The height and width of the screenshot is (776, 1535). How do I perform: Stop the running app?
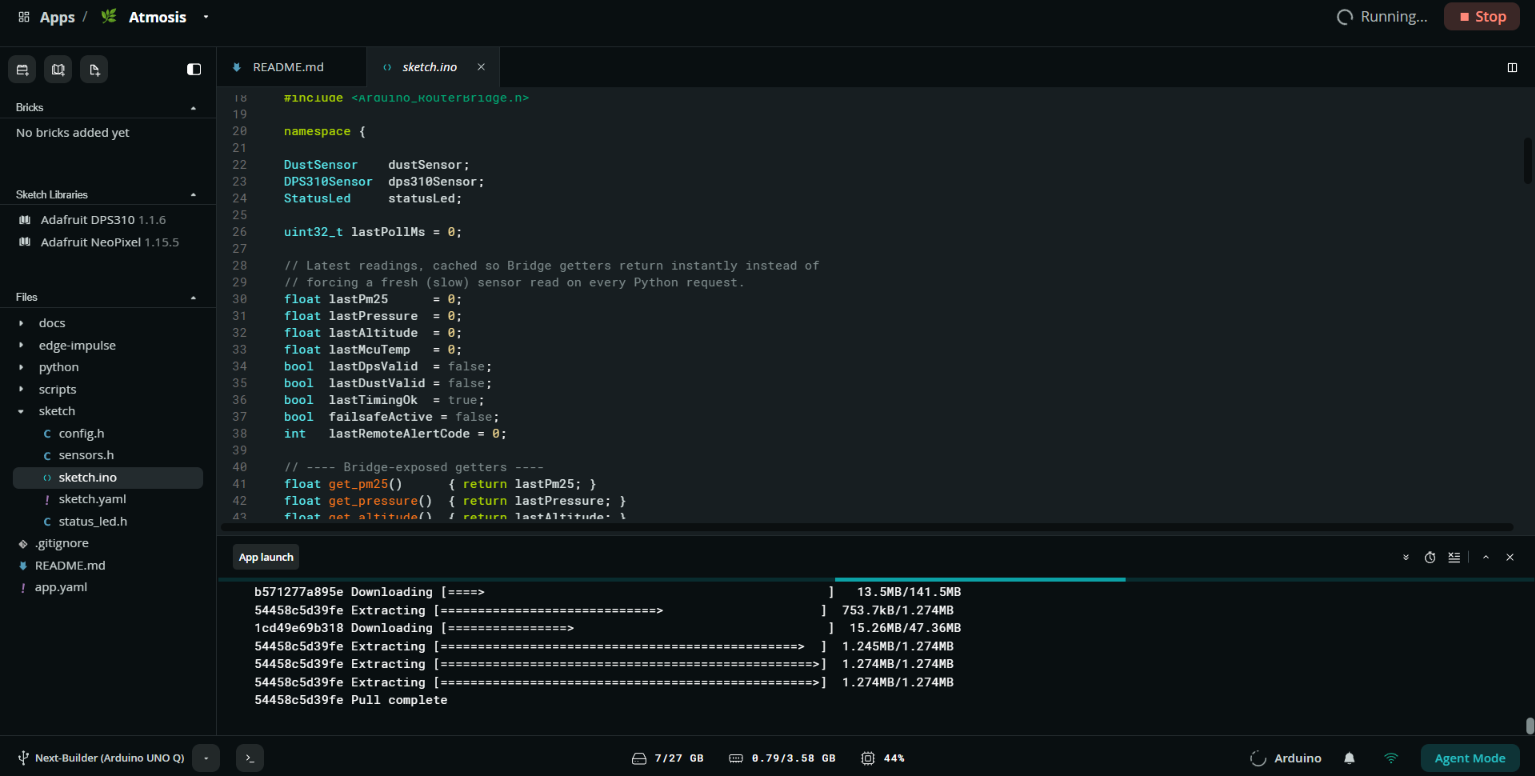click(x=1481, y=17)
